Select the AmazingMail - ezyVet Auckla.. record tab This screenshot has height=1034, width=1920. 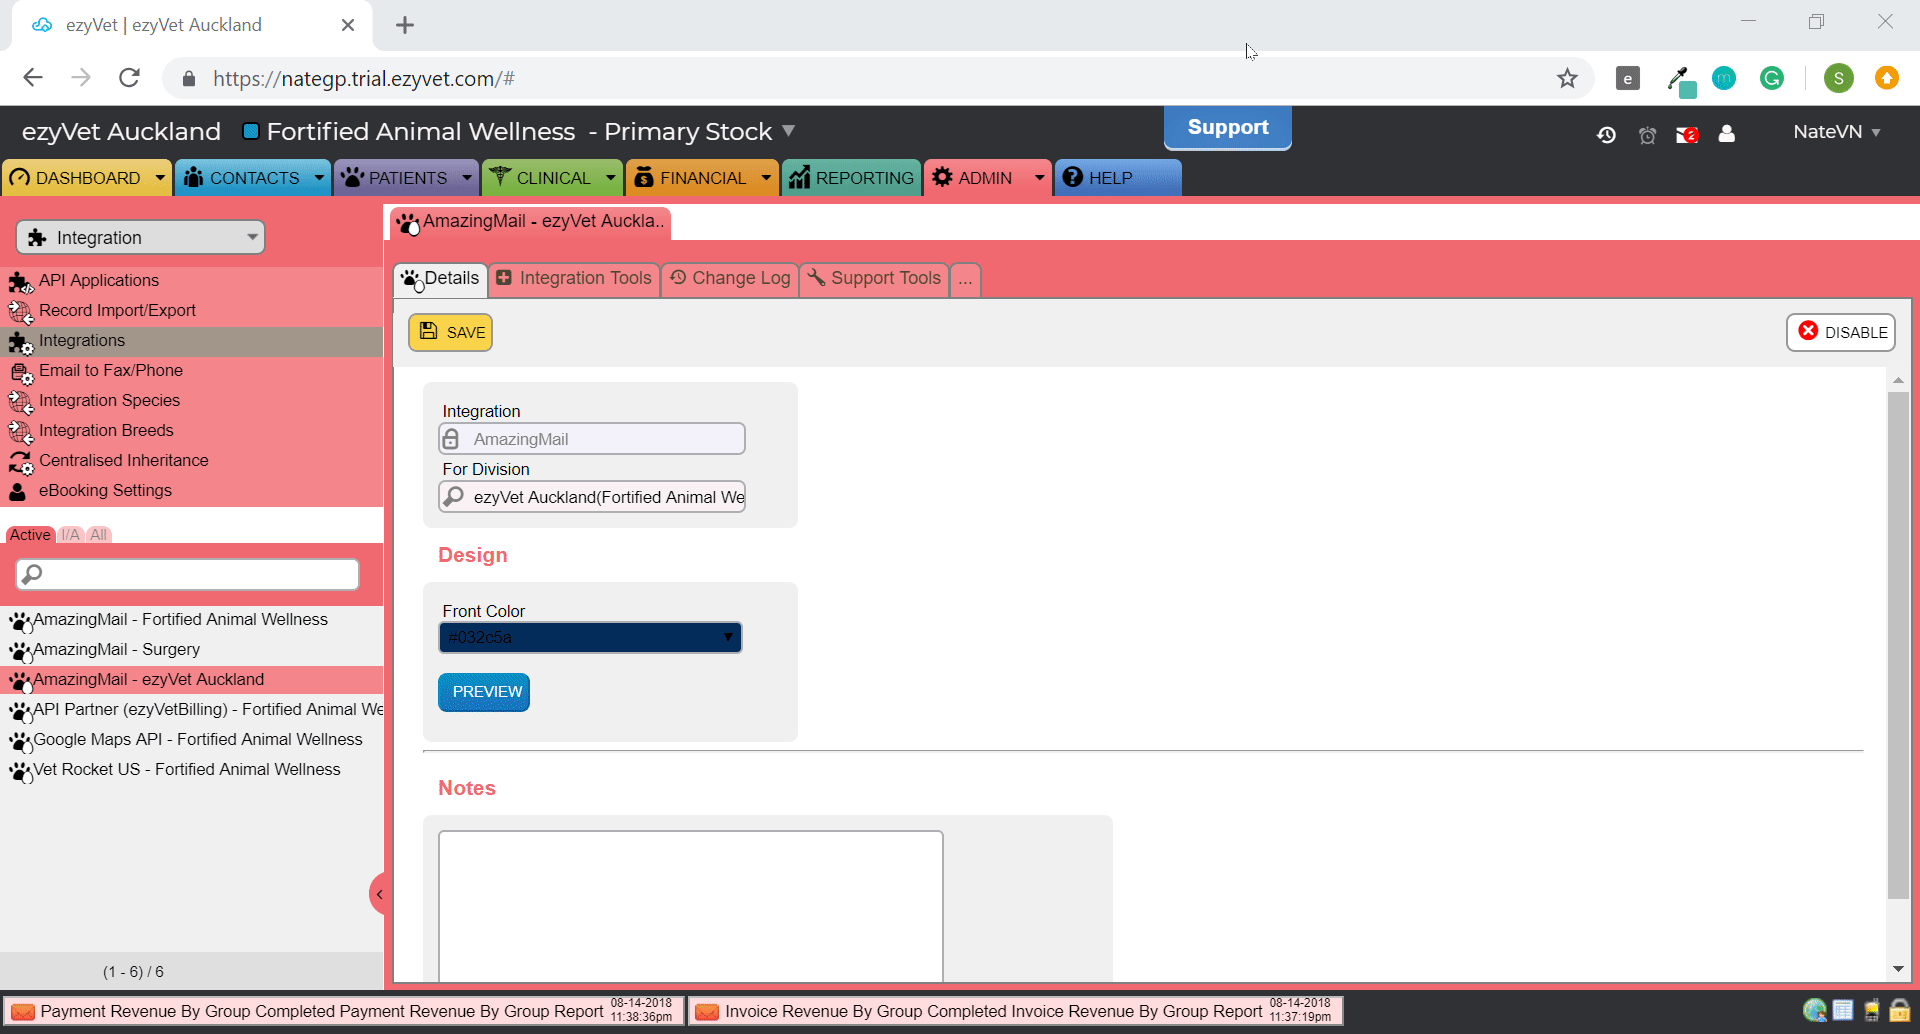pyautogui.click(x=530, y=222)
